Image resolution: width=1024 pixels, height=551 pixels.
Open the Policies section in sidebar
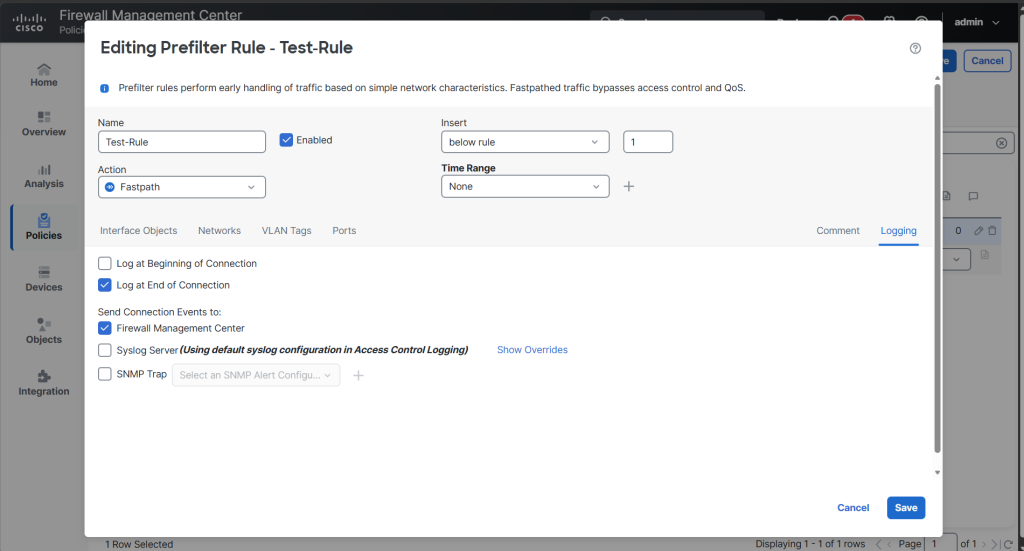click(x=44, y=227)
